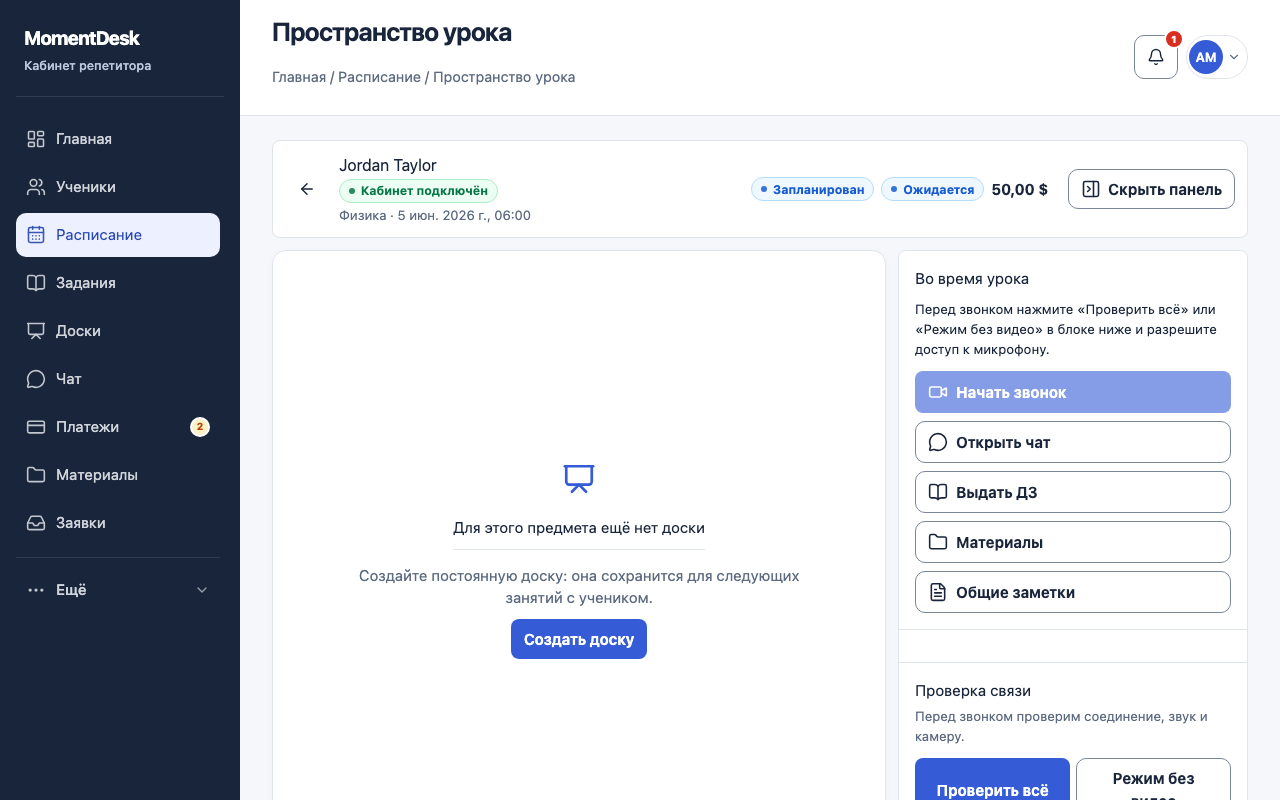Screen dimensions: 1280x800
Task: Click the speech bubble icon on Открыть чат
Action: (938, 442)
